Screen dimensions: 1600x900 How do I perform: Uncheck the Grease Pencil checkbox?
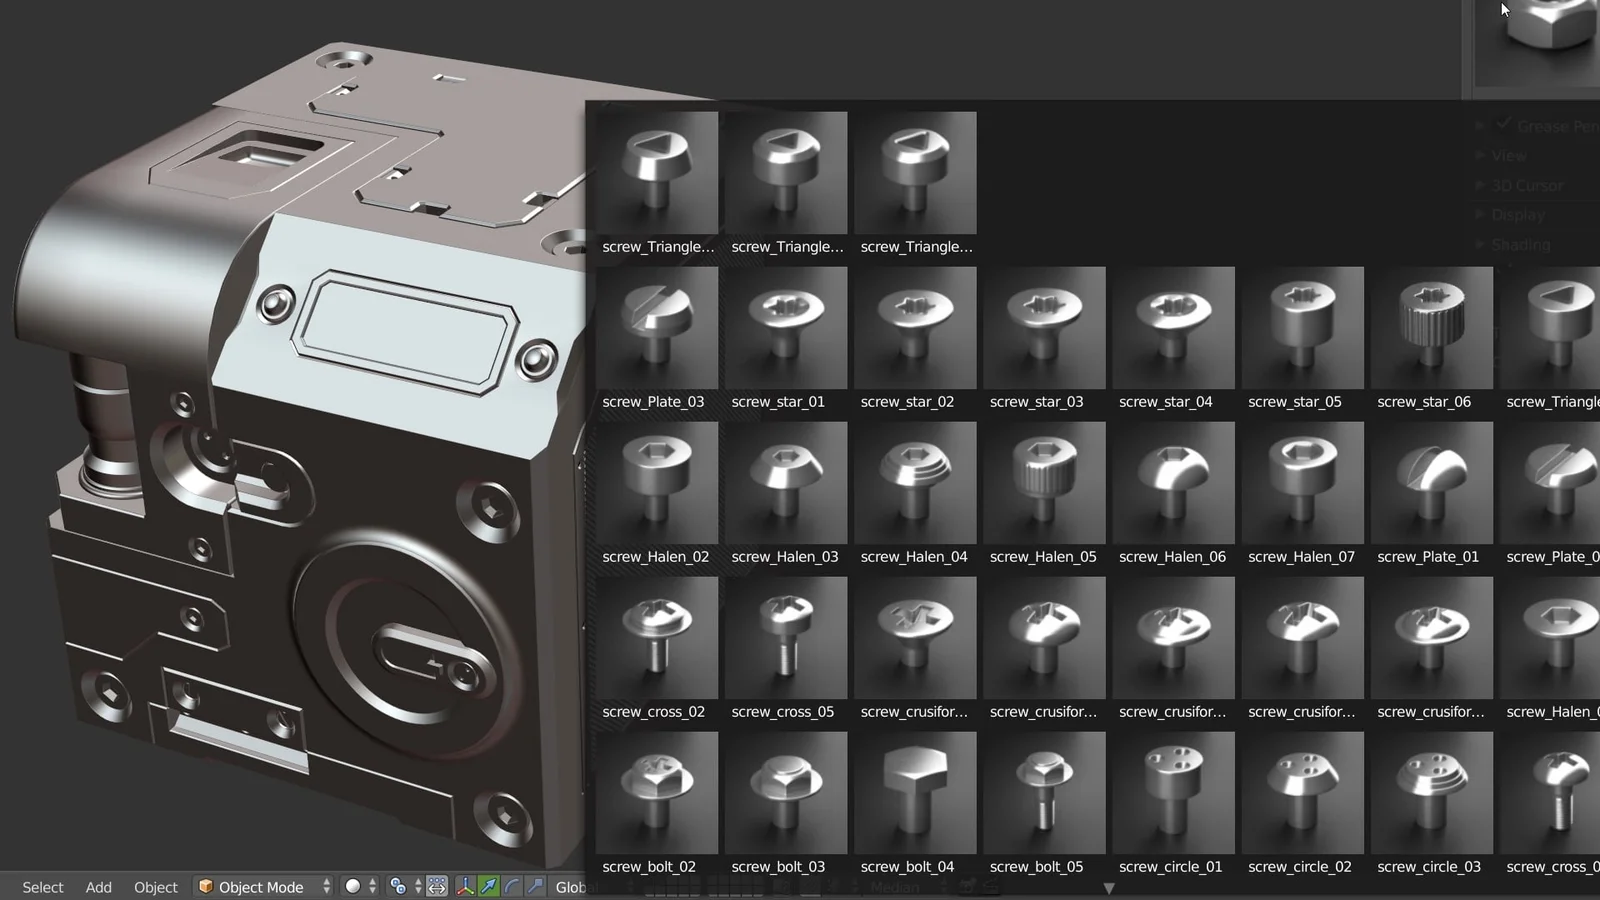click(x=1504, y=125)
